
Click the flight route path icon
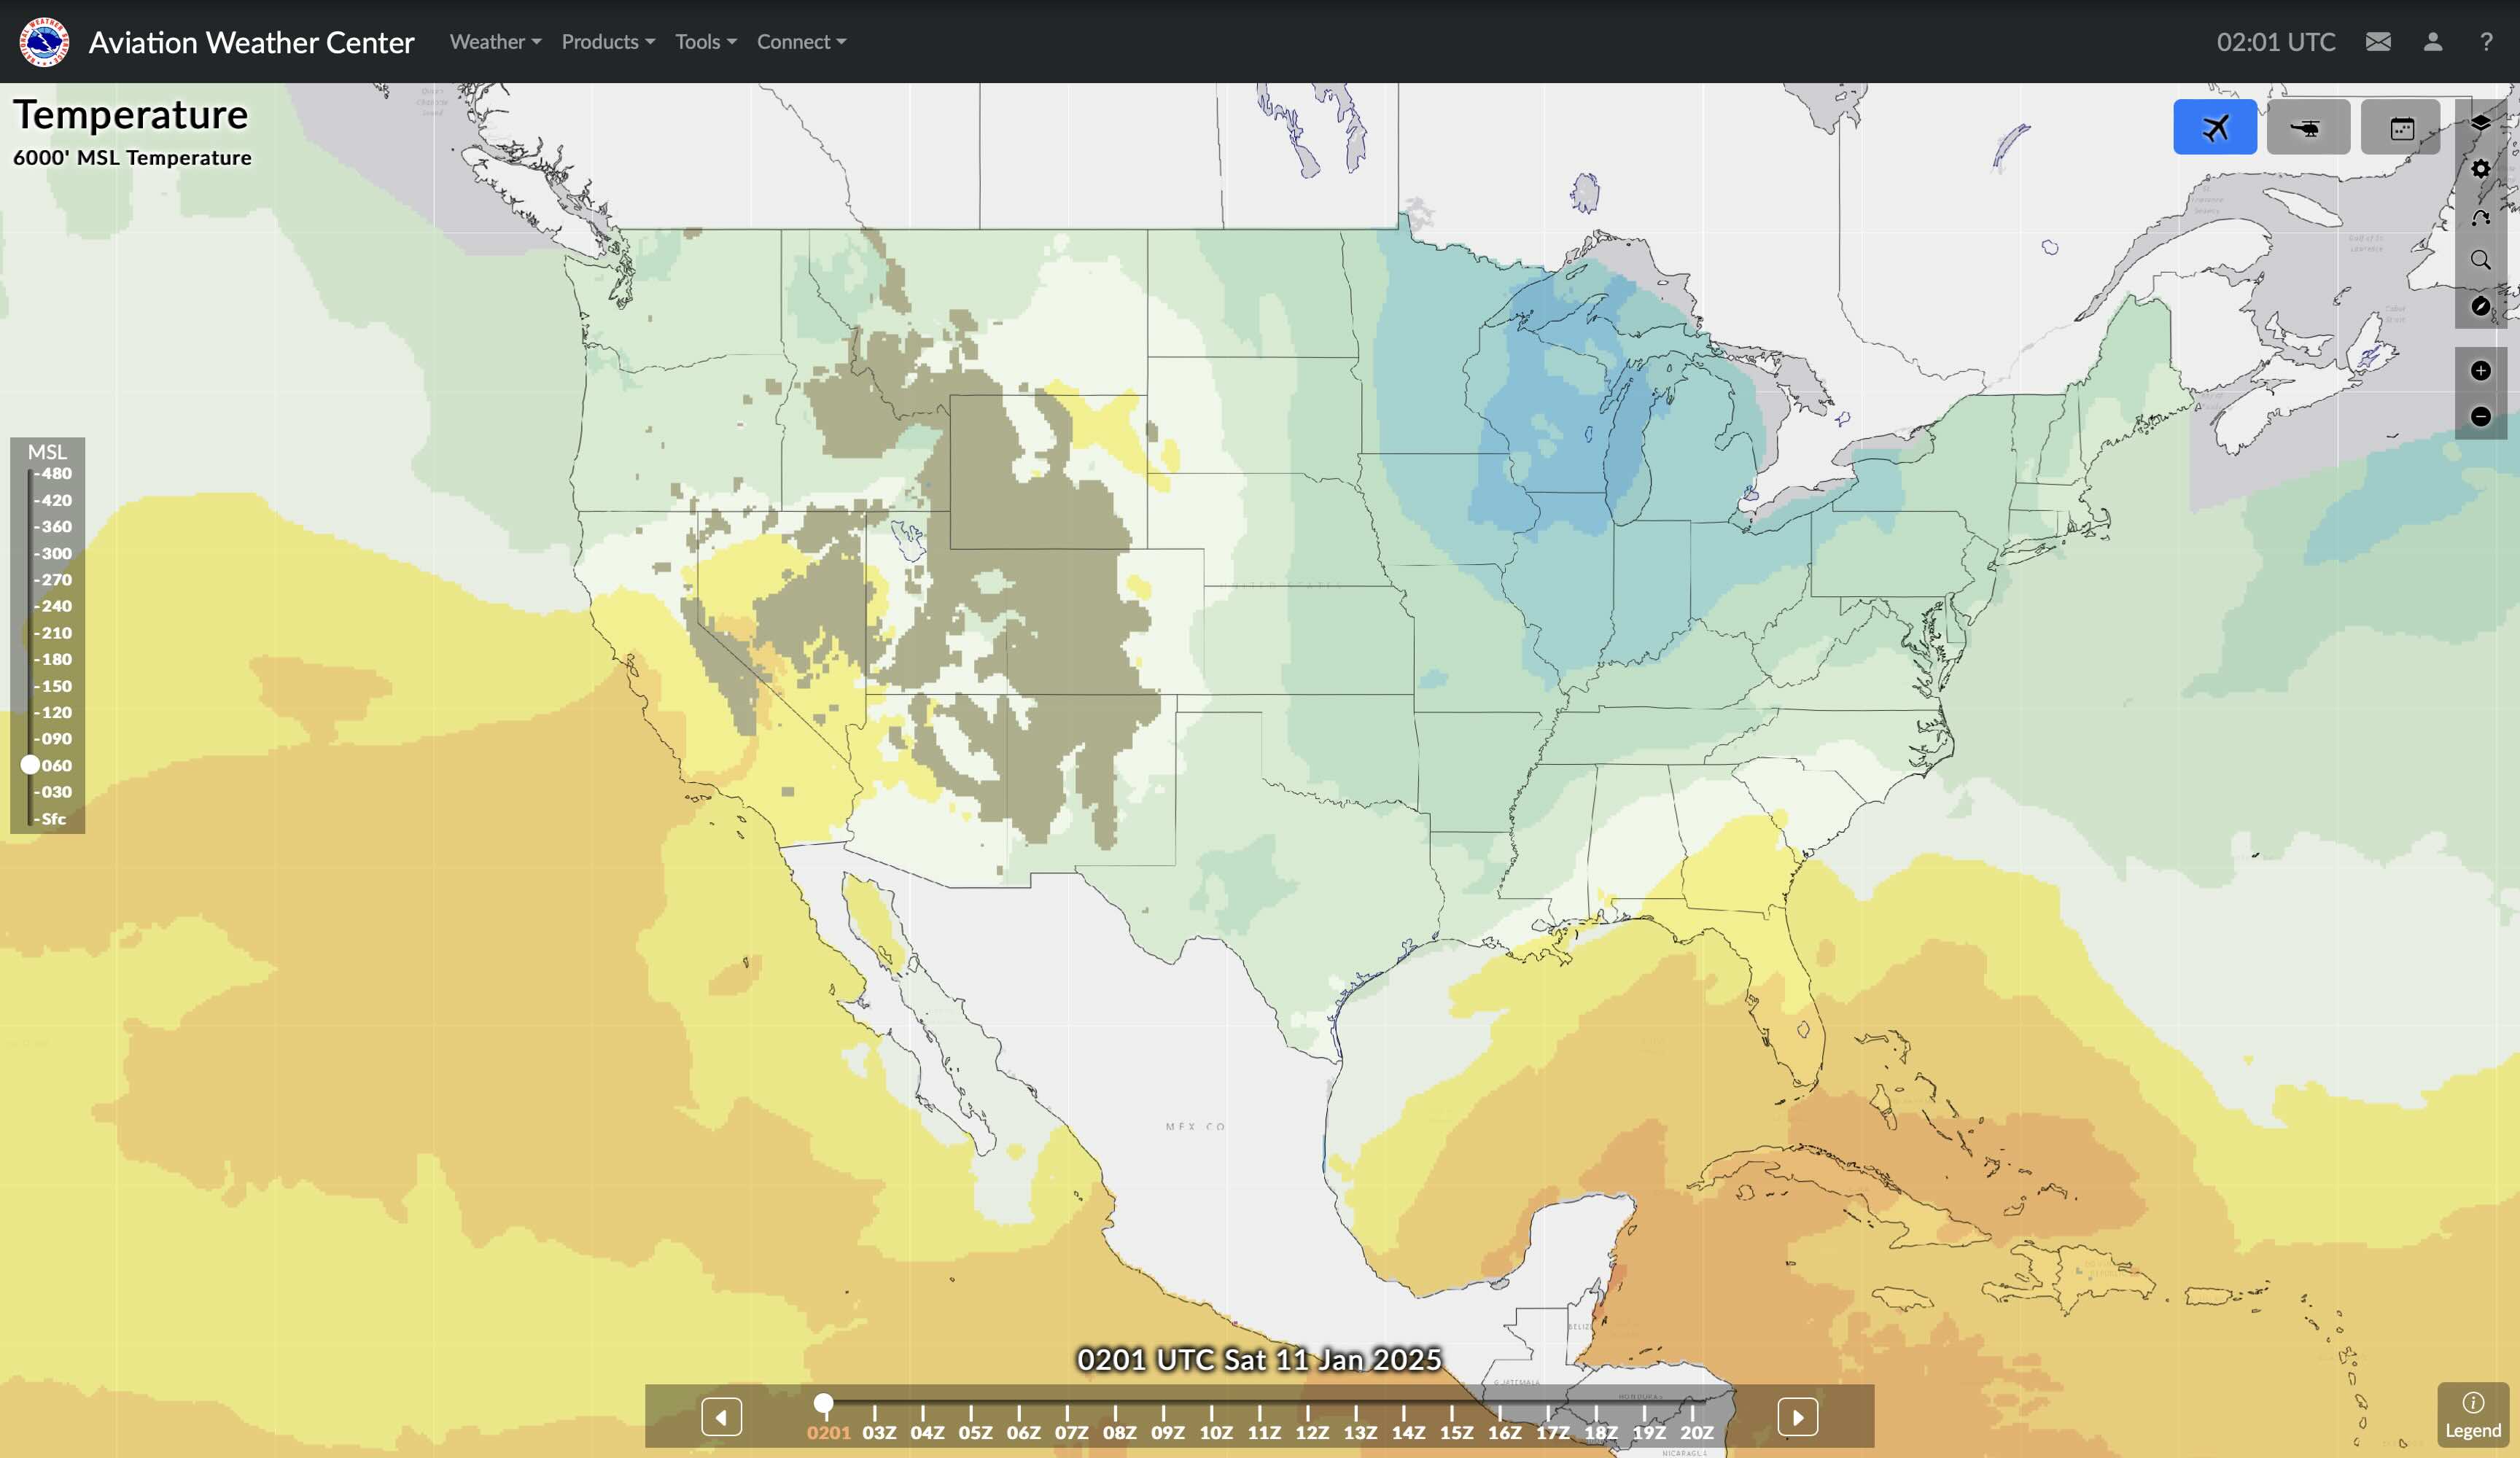click(2480, 216)
